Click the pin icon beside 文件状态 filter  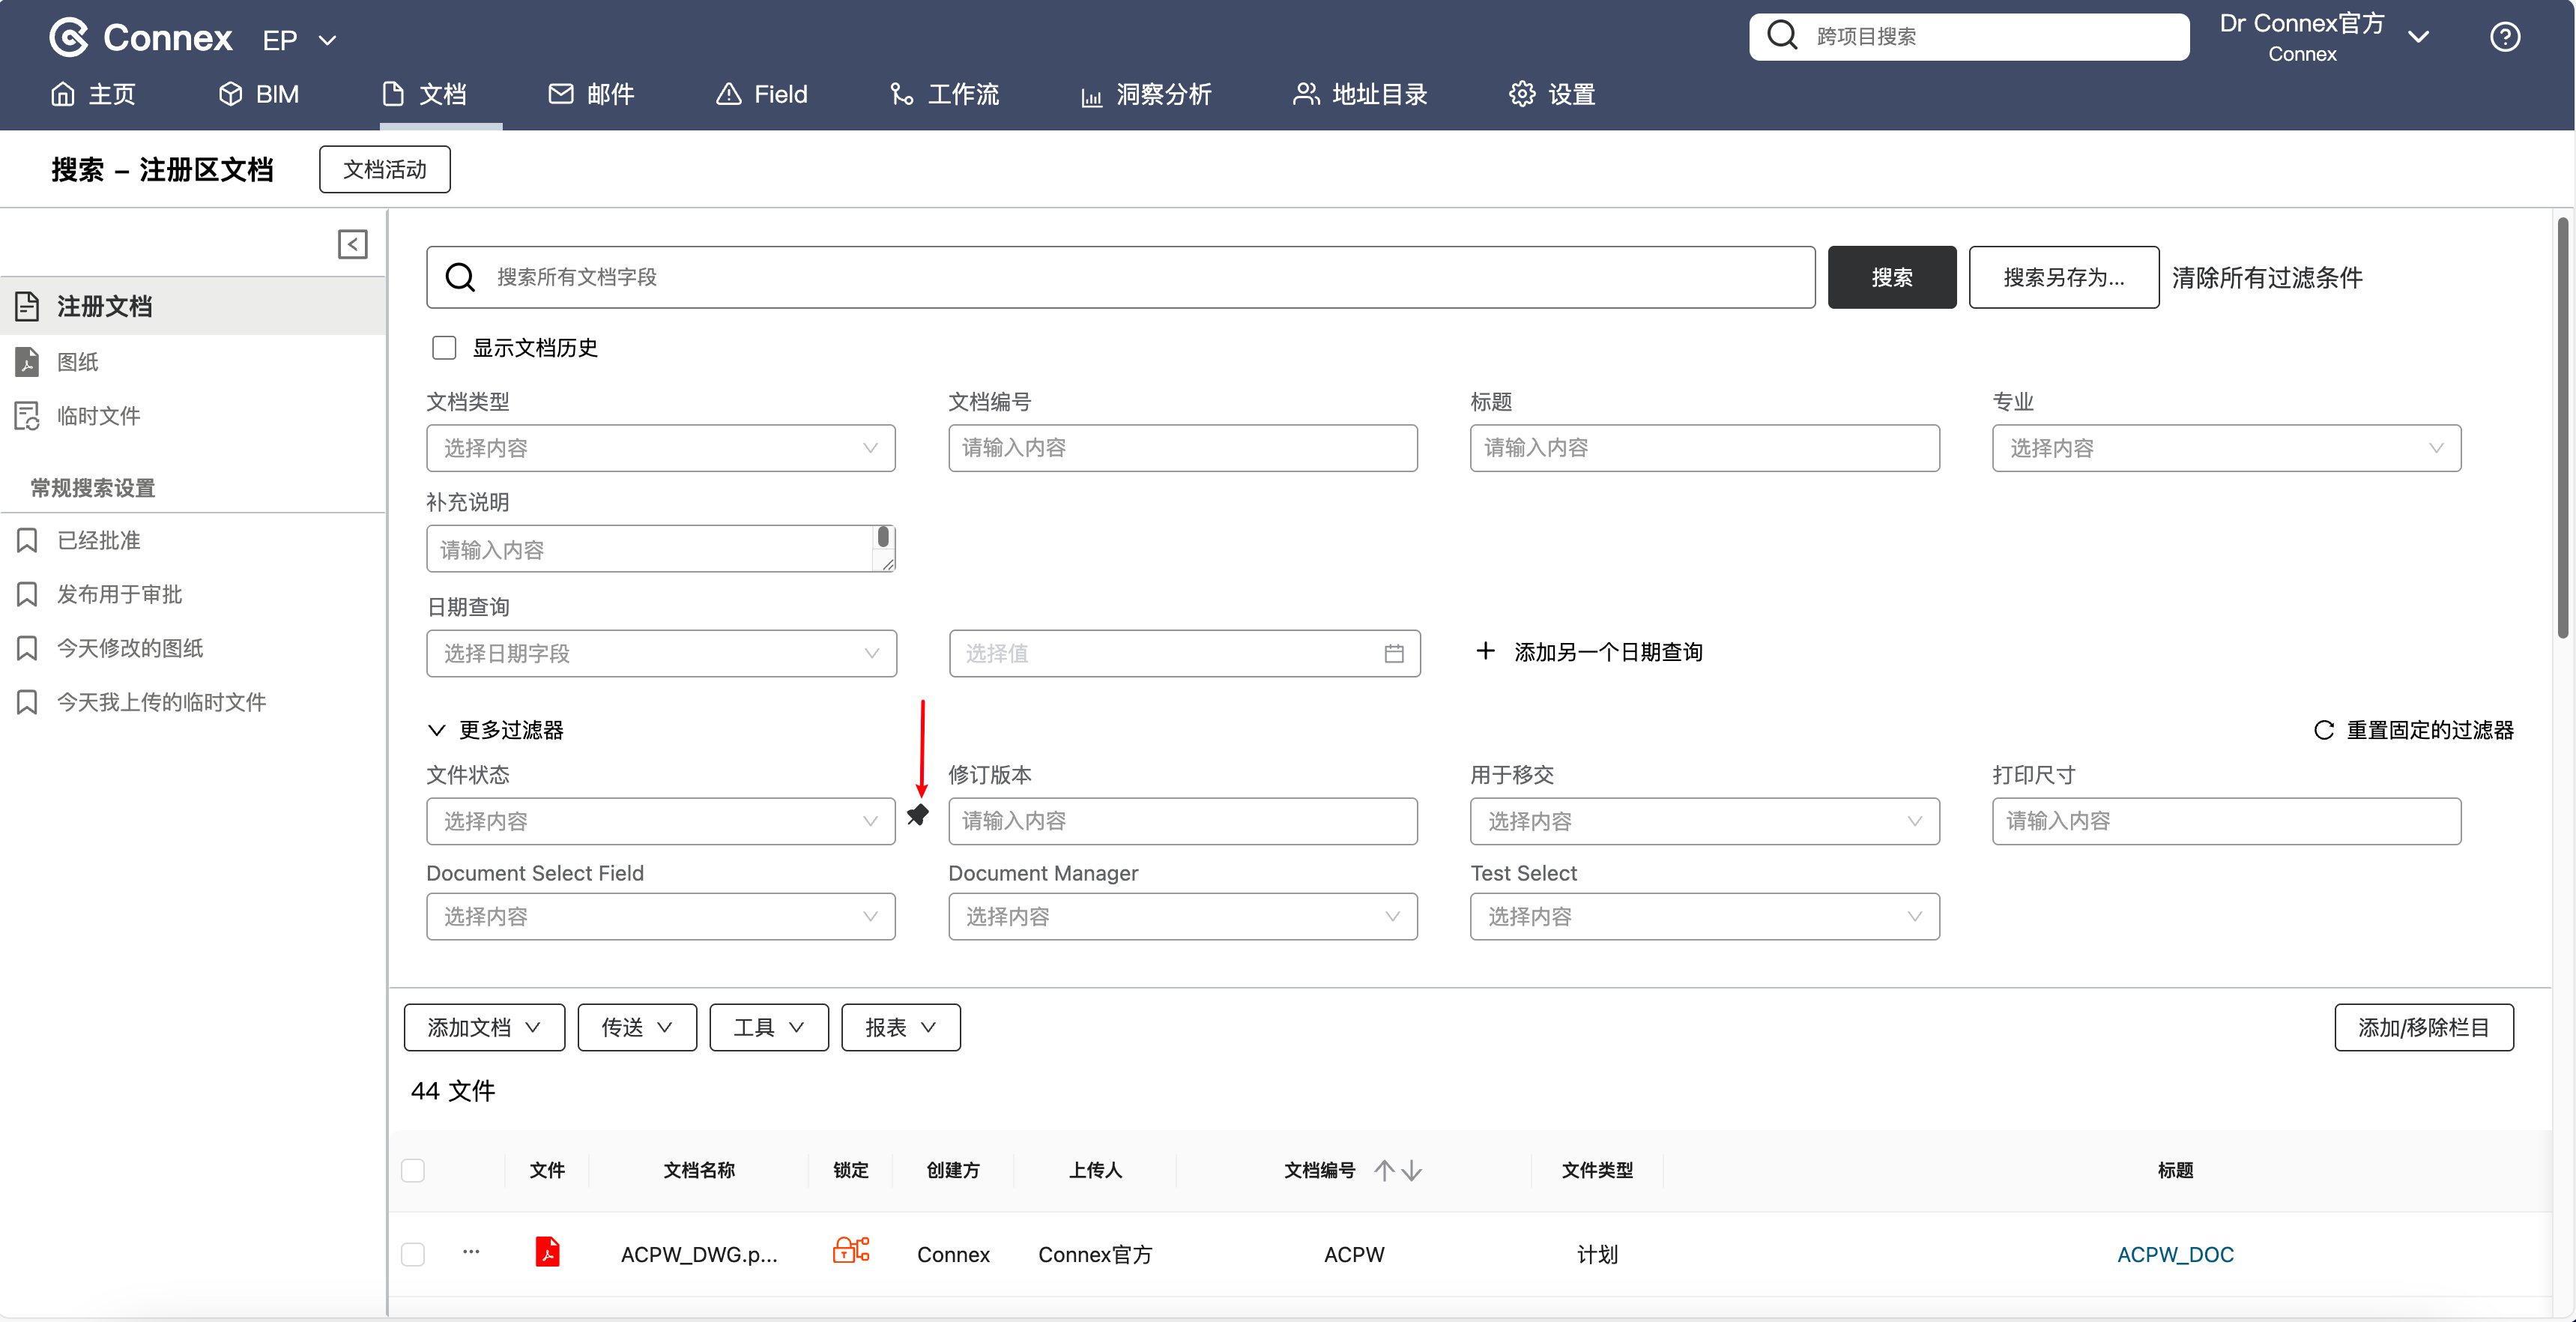pyautogui.click(x=917, y=815)
